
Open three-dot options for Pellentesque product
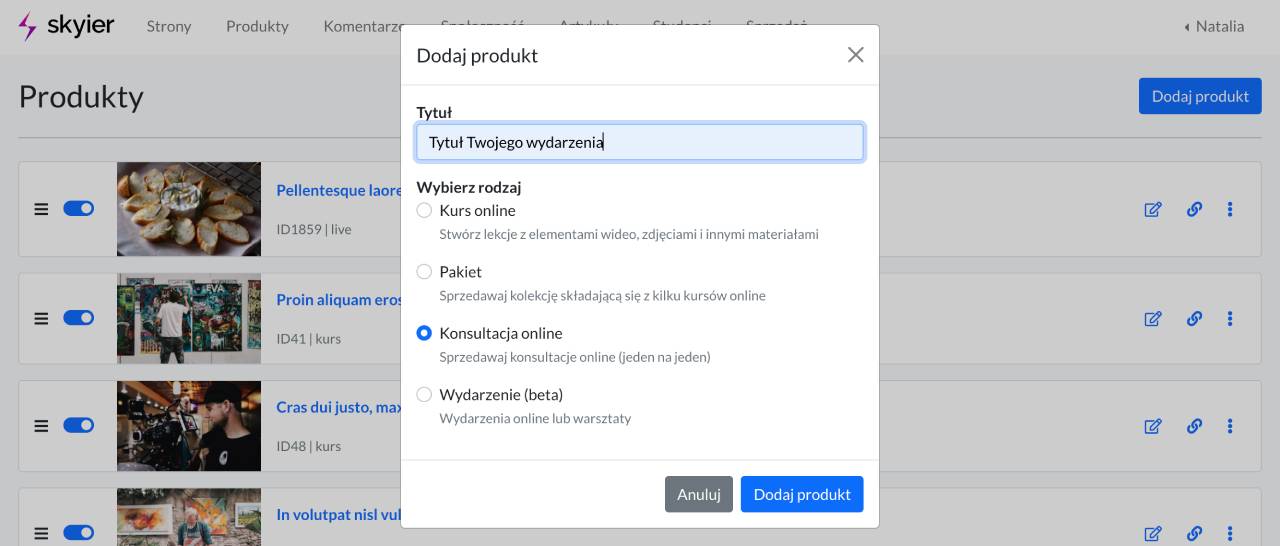tap(1230, 210)
